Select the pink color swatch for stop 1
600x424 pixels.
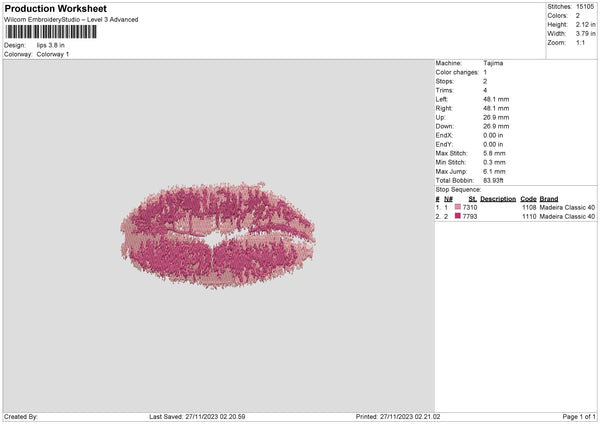(458, 207)
